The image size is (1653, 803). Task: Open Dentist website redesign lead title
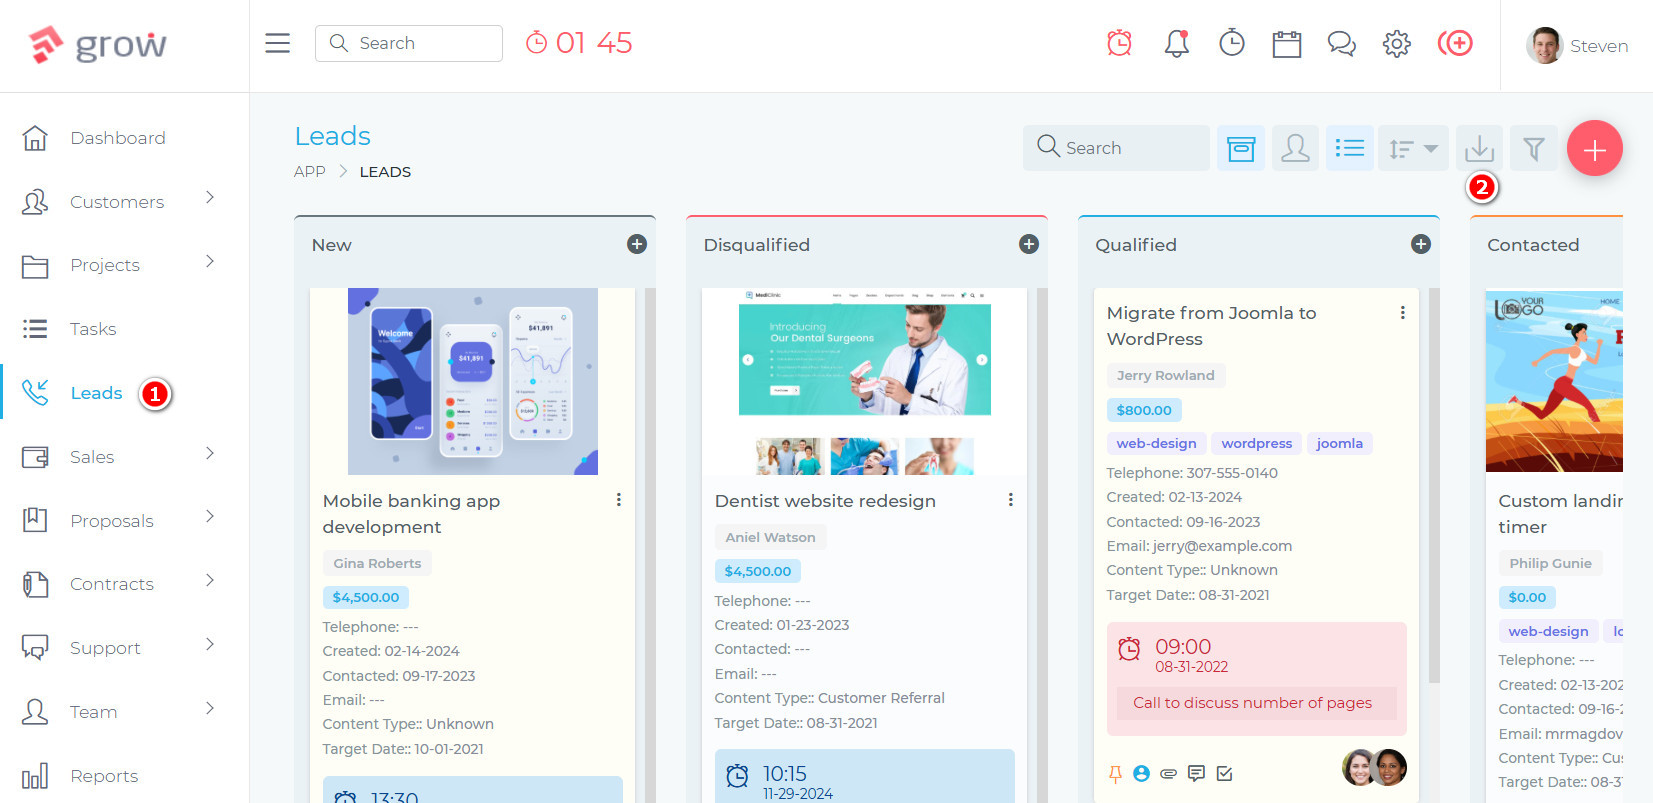(825, 501)
